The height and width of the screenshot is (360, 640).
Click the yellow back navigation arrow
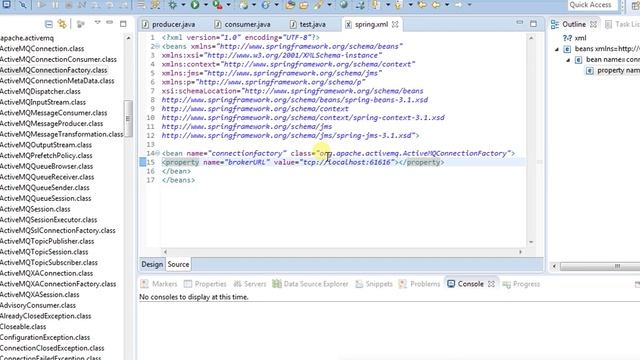click(x=436, y=5)
